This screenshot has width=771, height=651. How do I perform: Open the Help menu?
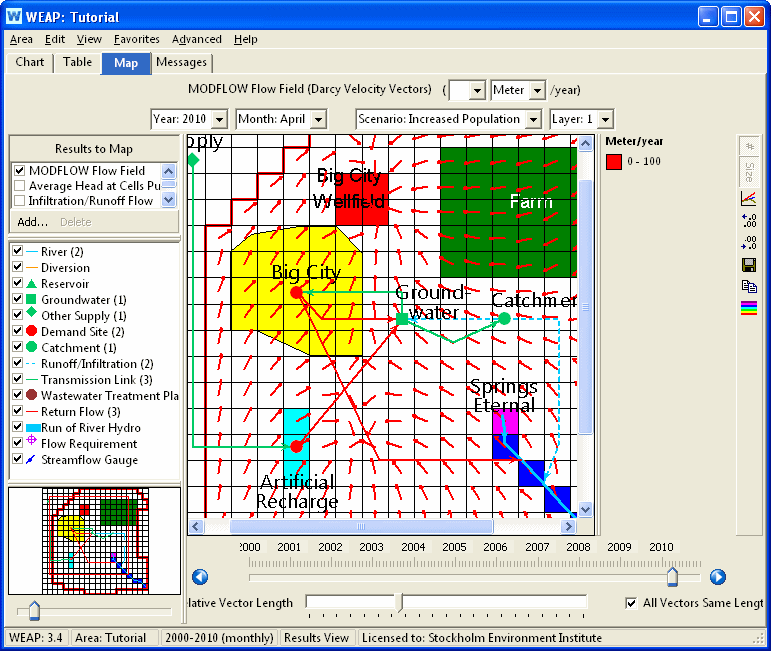pos(245,39)
